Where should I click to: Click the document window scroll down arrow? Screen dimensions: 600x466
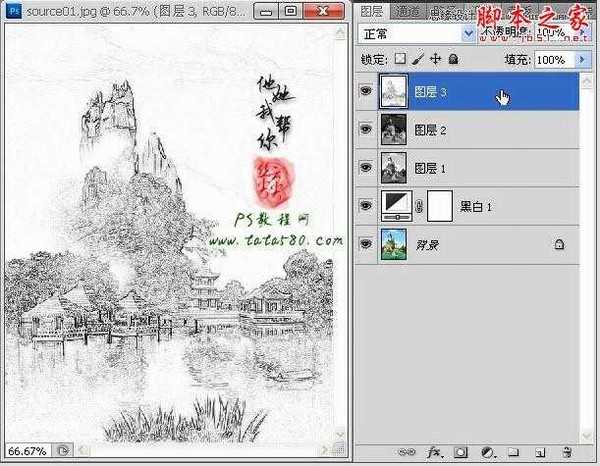coord(339,435)
